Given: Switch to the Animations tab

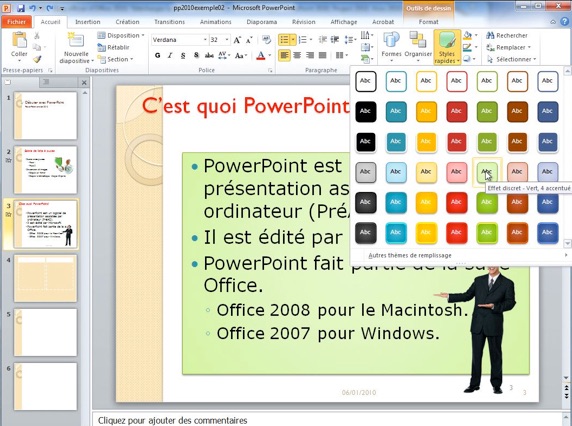Looking at the screenshot, I should pyautogui.click(x=215, y=22).
